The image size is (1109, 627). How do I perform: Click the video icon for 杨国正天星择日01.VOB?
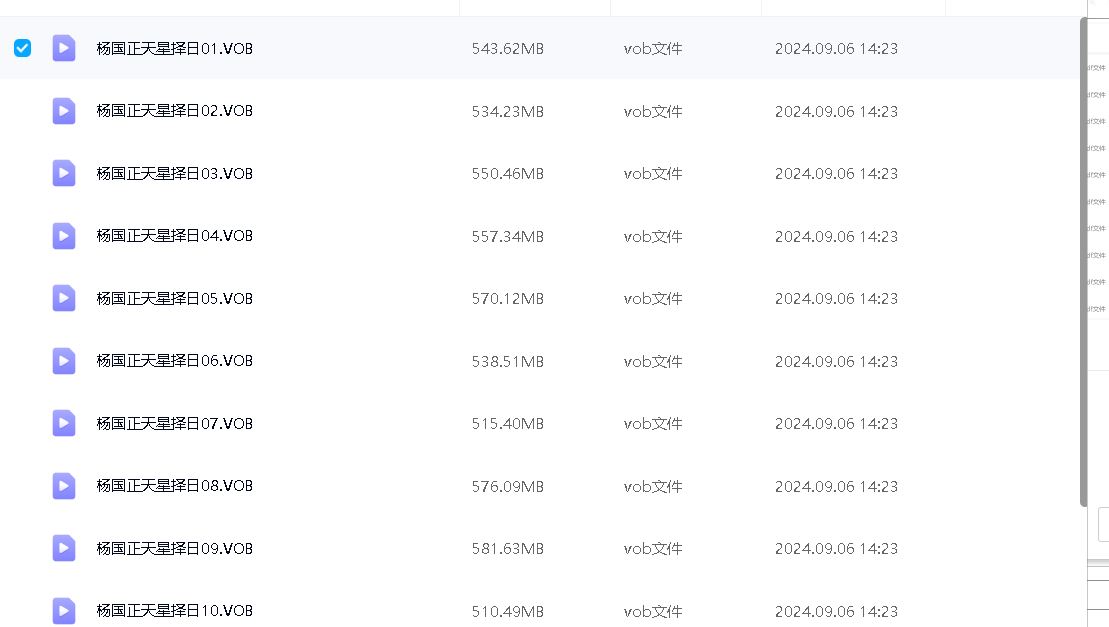tap(64, 48)
